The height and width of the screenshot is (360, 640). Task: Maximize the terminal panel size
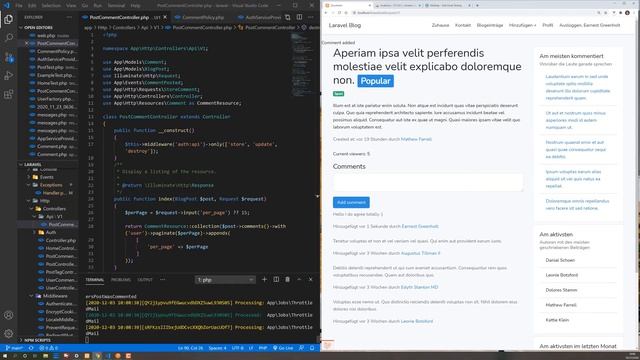click(x=299, y=280)
